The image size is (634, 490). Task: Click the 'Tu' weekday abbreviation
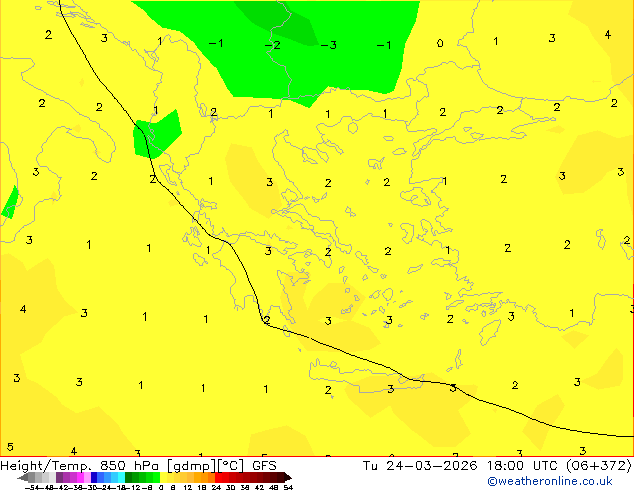pos(370,465)
